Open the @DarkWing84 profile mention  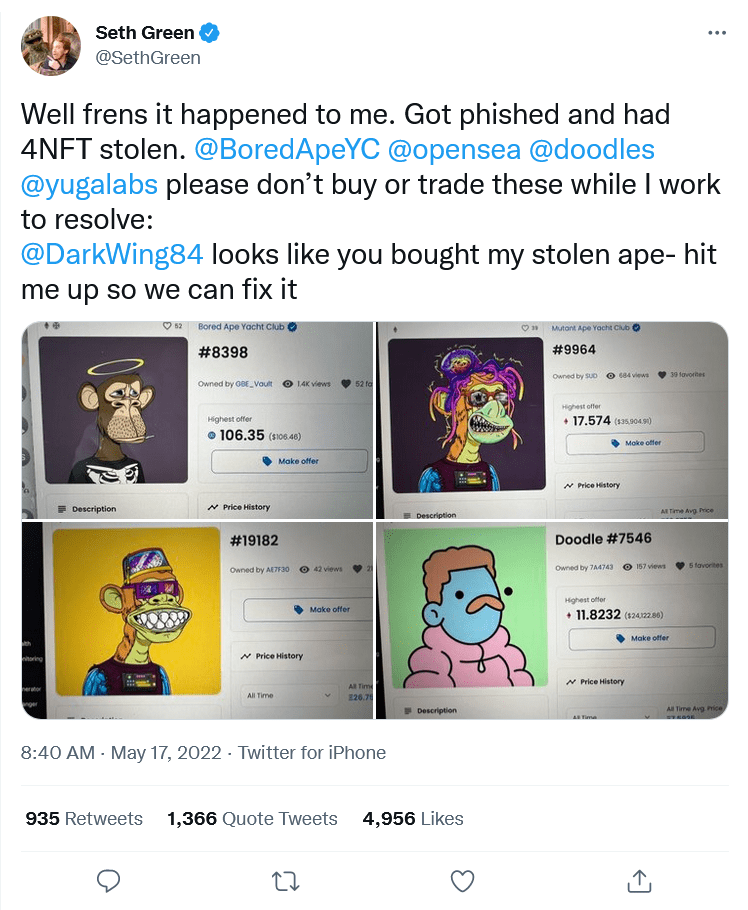click(x=112, y=254)
